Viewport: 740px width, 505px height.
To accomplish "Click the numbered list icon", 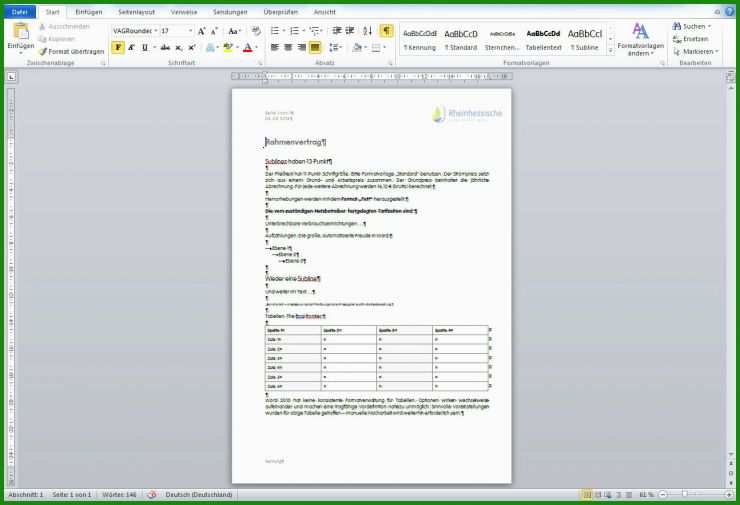I will [x=294, y=31].
